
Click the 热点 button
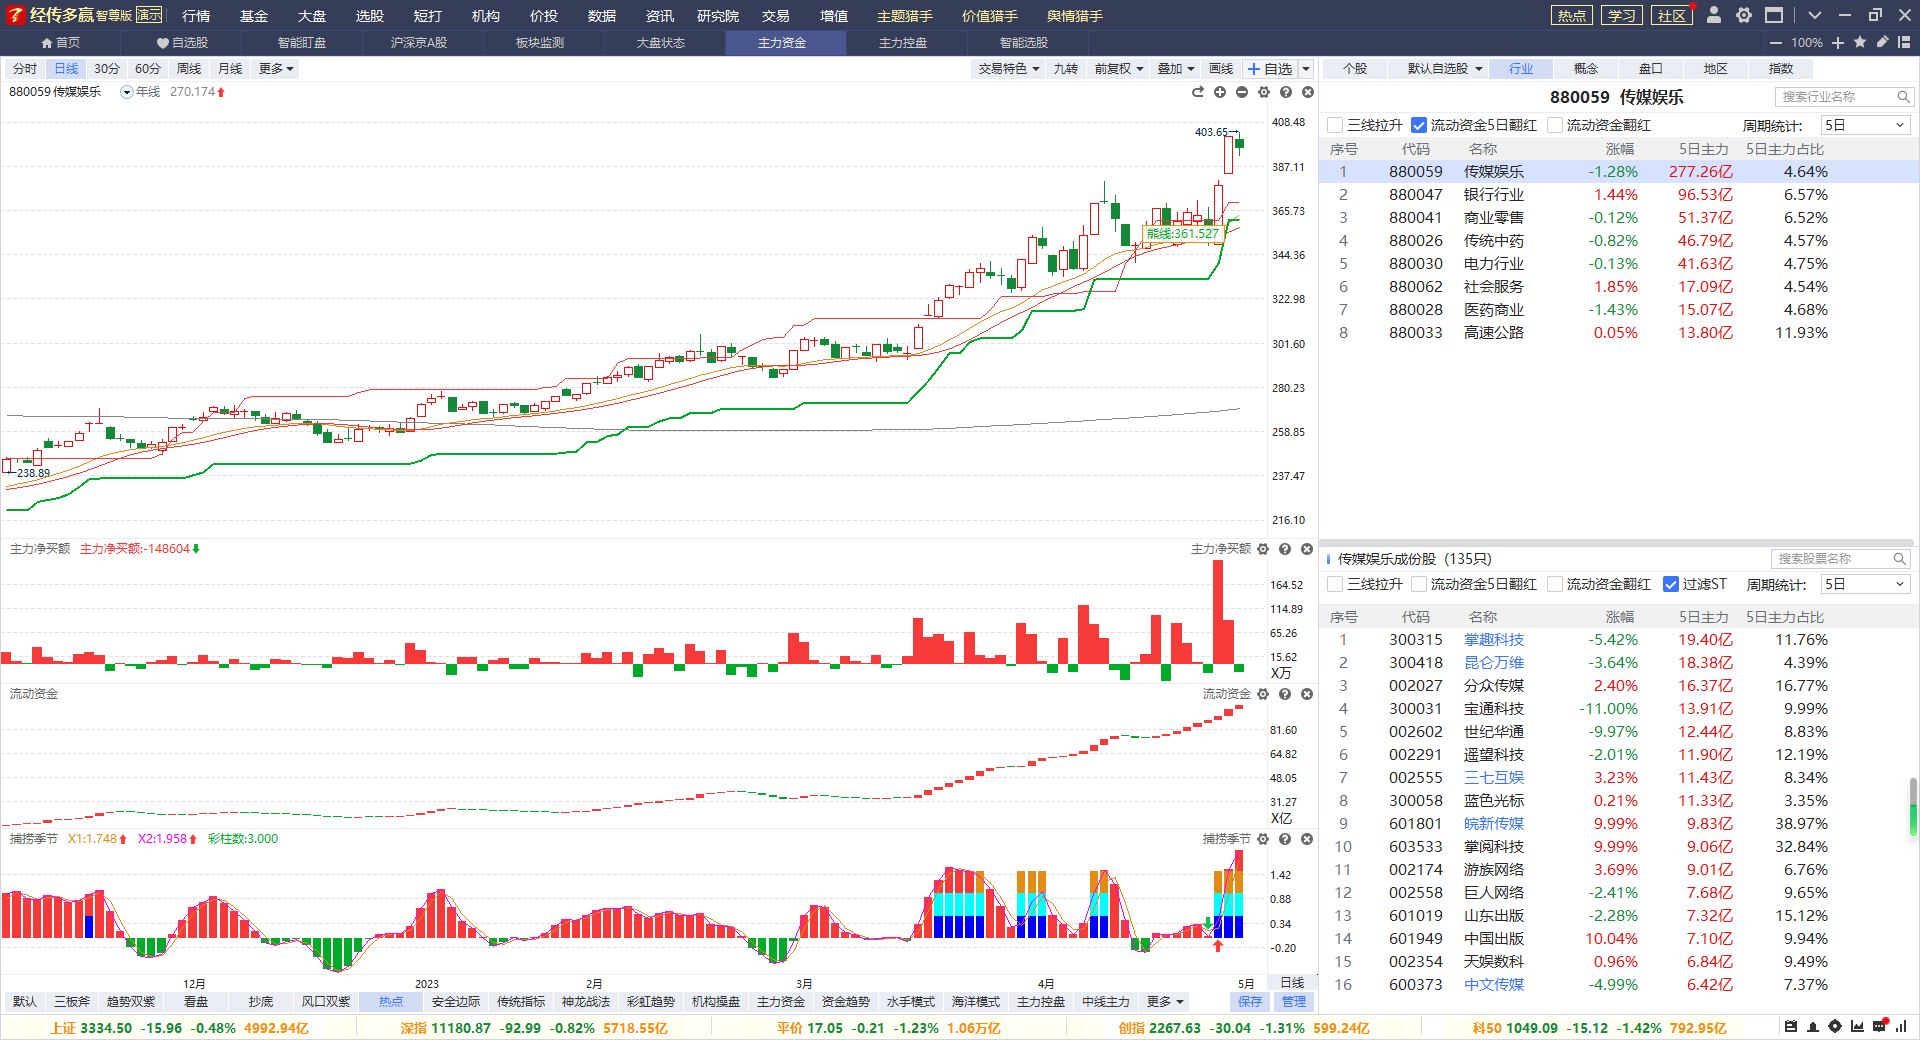pos(1572,15)
